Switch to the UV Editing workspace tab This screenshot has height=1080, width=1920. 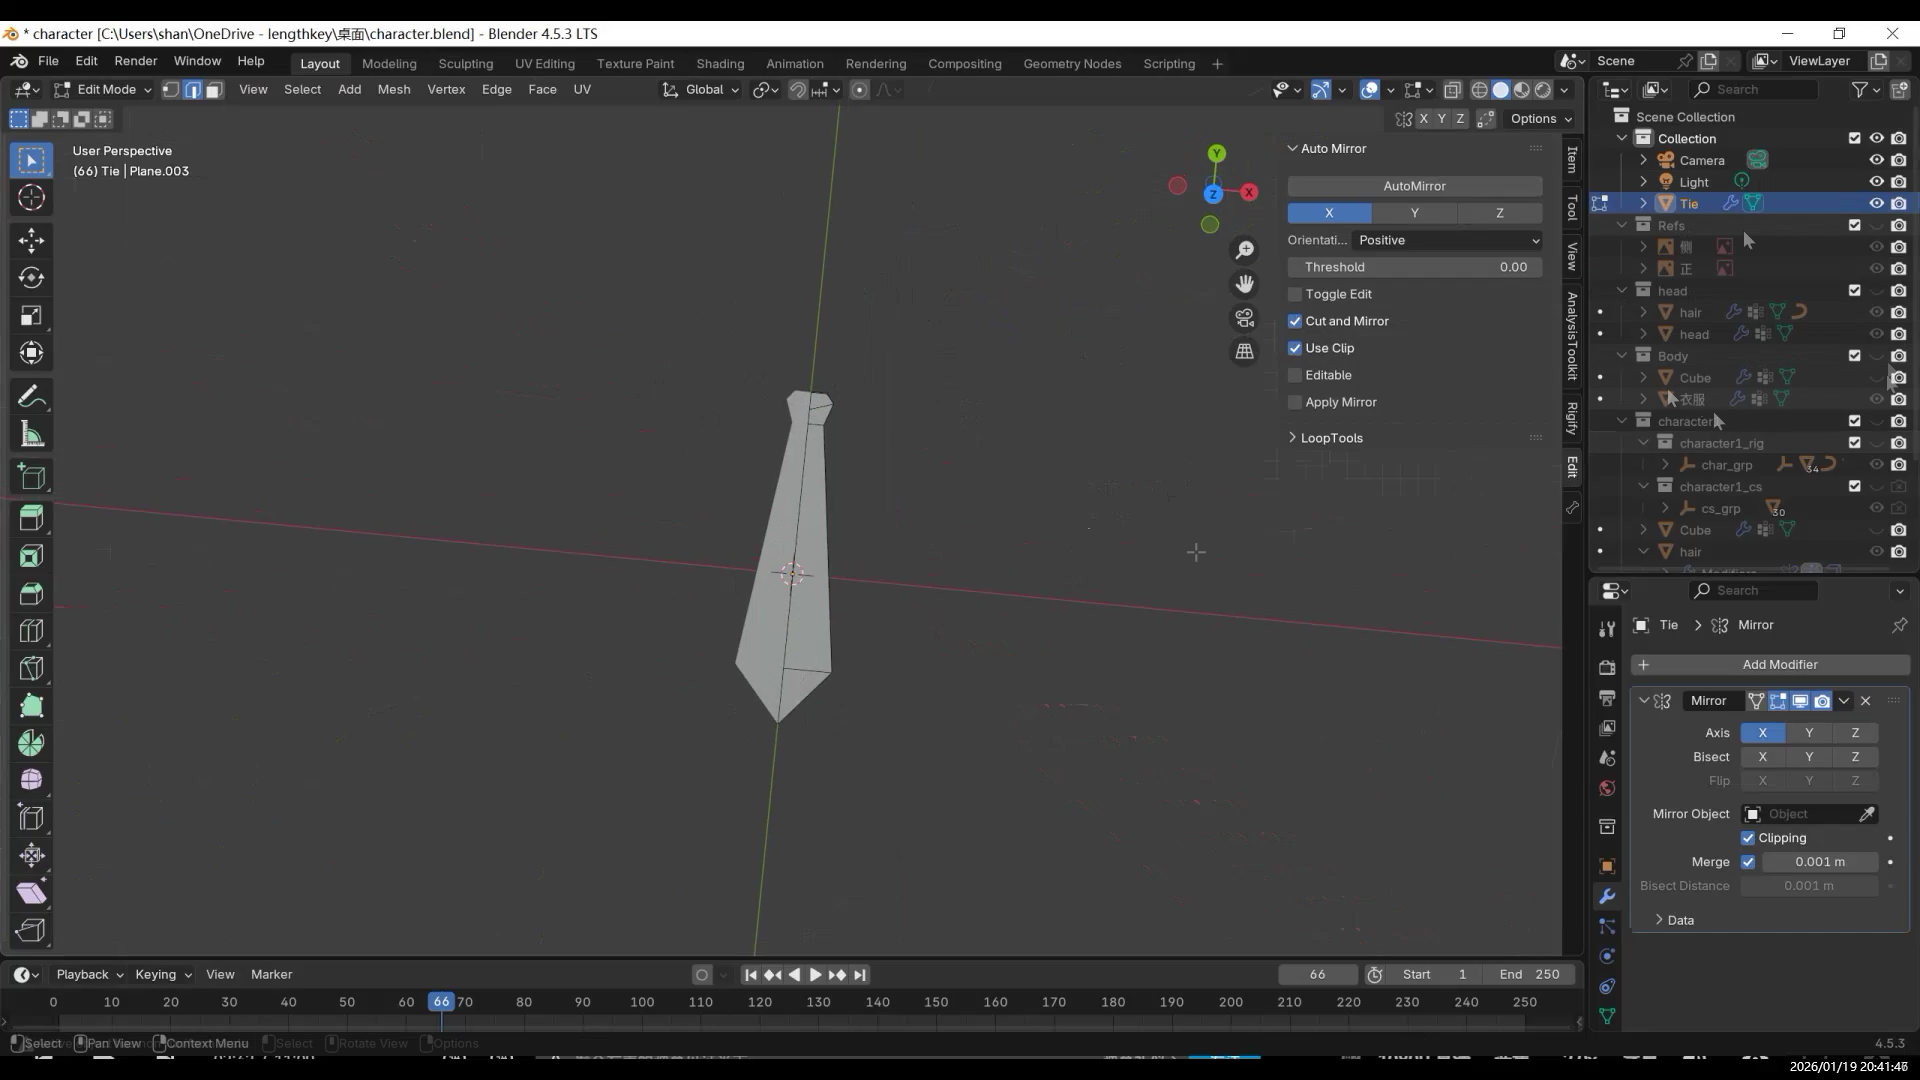(544, 63)
